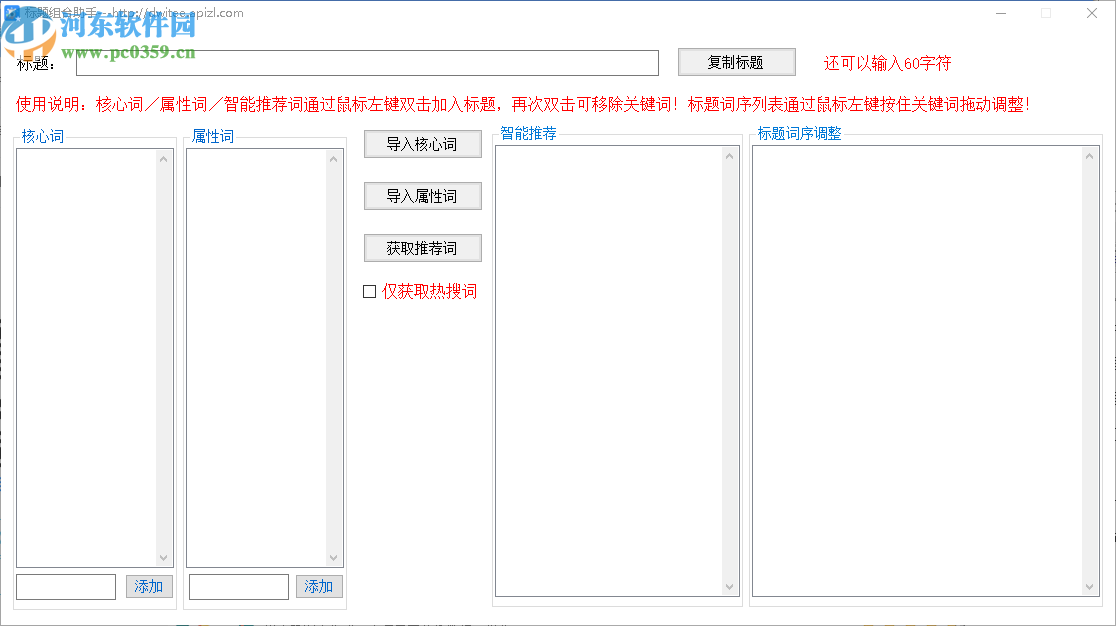Click 添加 under the core words list
The width and height of the screenshot is (1116, 626).
(148, 587)
